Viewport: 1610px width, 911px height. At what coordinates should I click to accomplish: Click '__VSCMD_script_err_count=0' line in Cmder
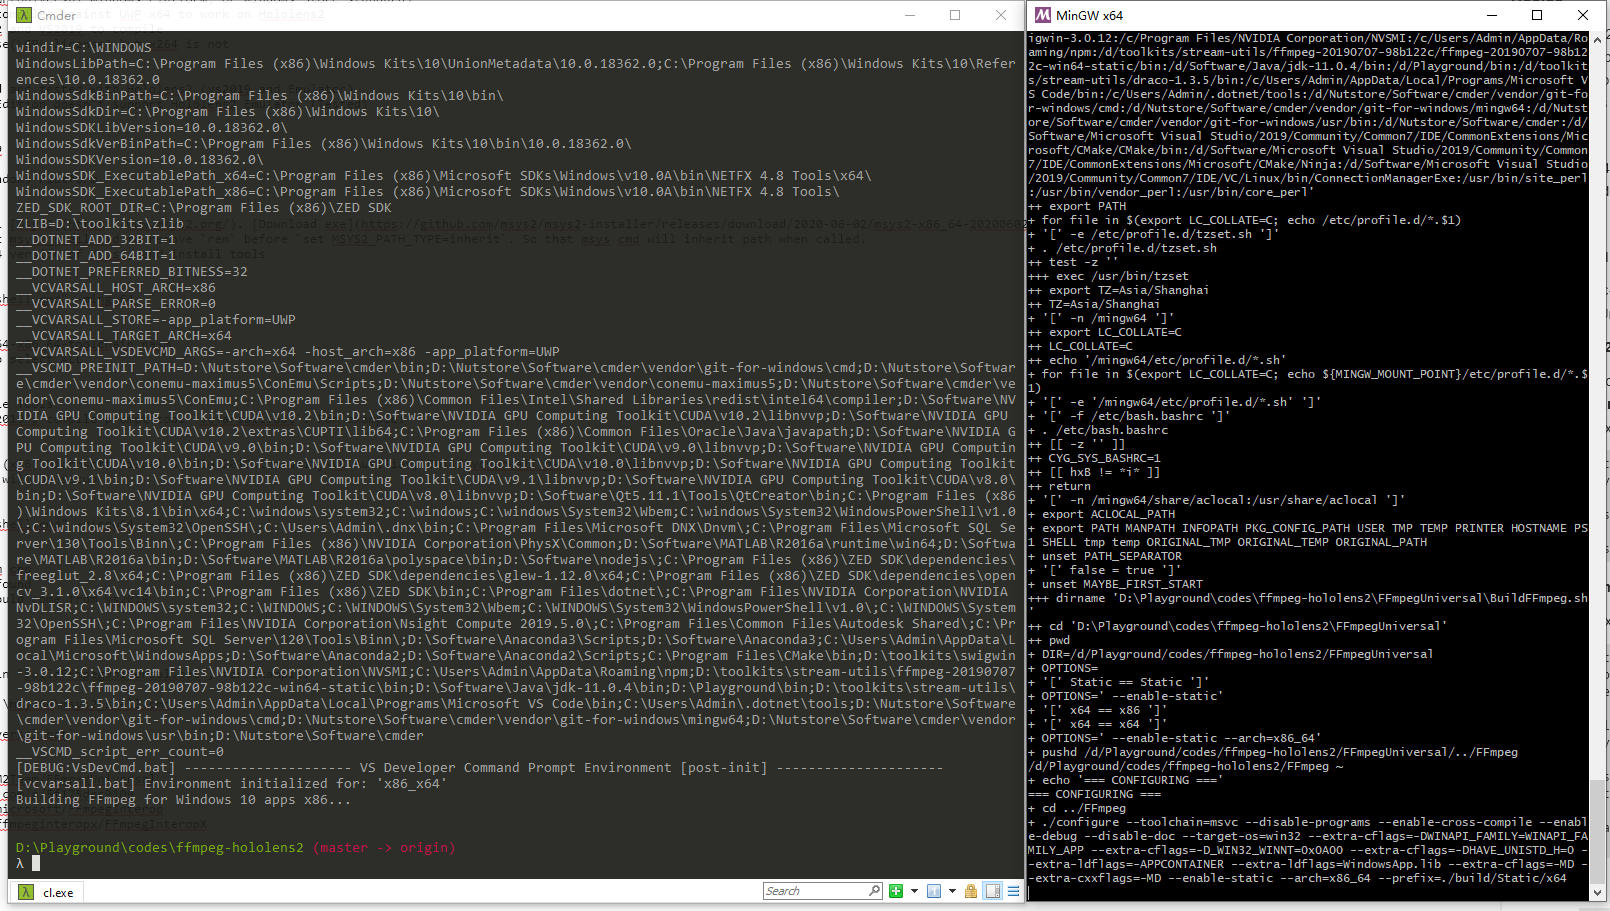point(119,752)
